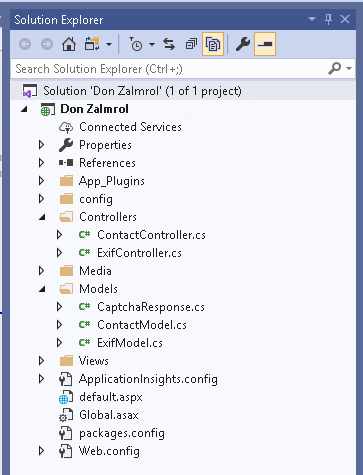363x475 pixels.
Task: Open Properties with the wrench toolbar icon
Action: pos(243,44)
